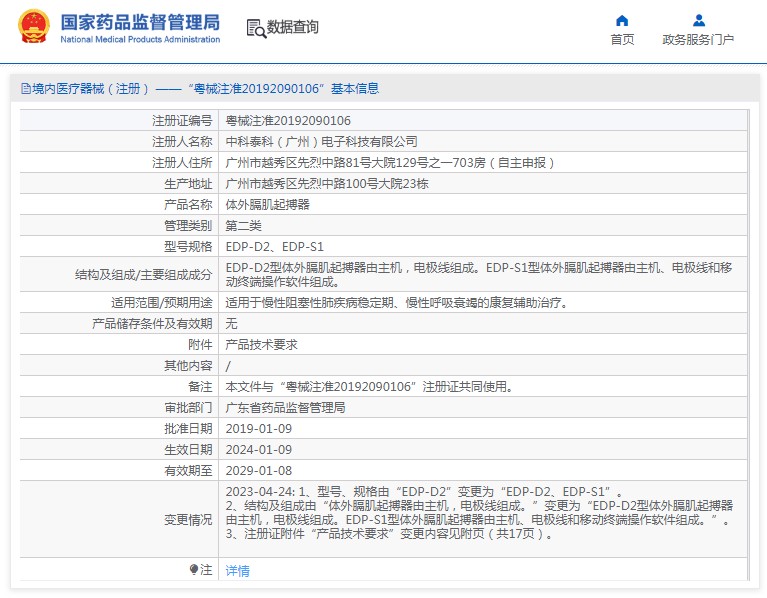Select the address 先烈中路81号大院129号之一703房

coord(391,162)
